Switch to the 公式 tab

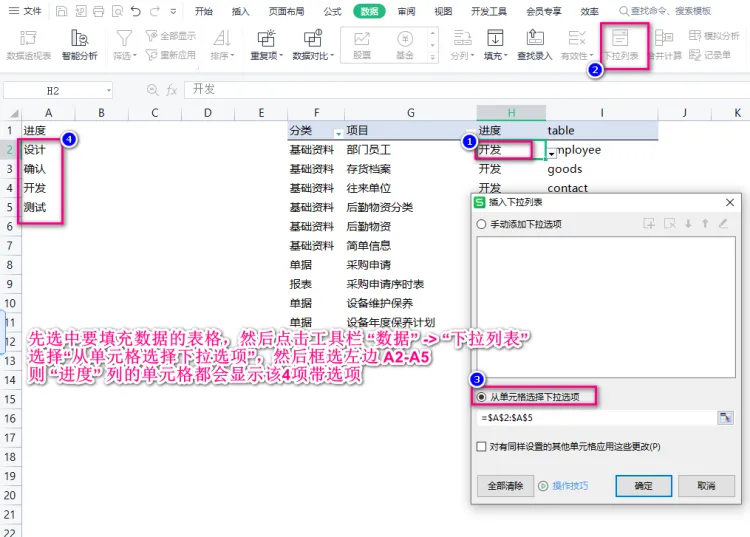pyautogui.click(x=332, y=11)
